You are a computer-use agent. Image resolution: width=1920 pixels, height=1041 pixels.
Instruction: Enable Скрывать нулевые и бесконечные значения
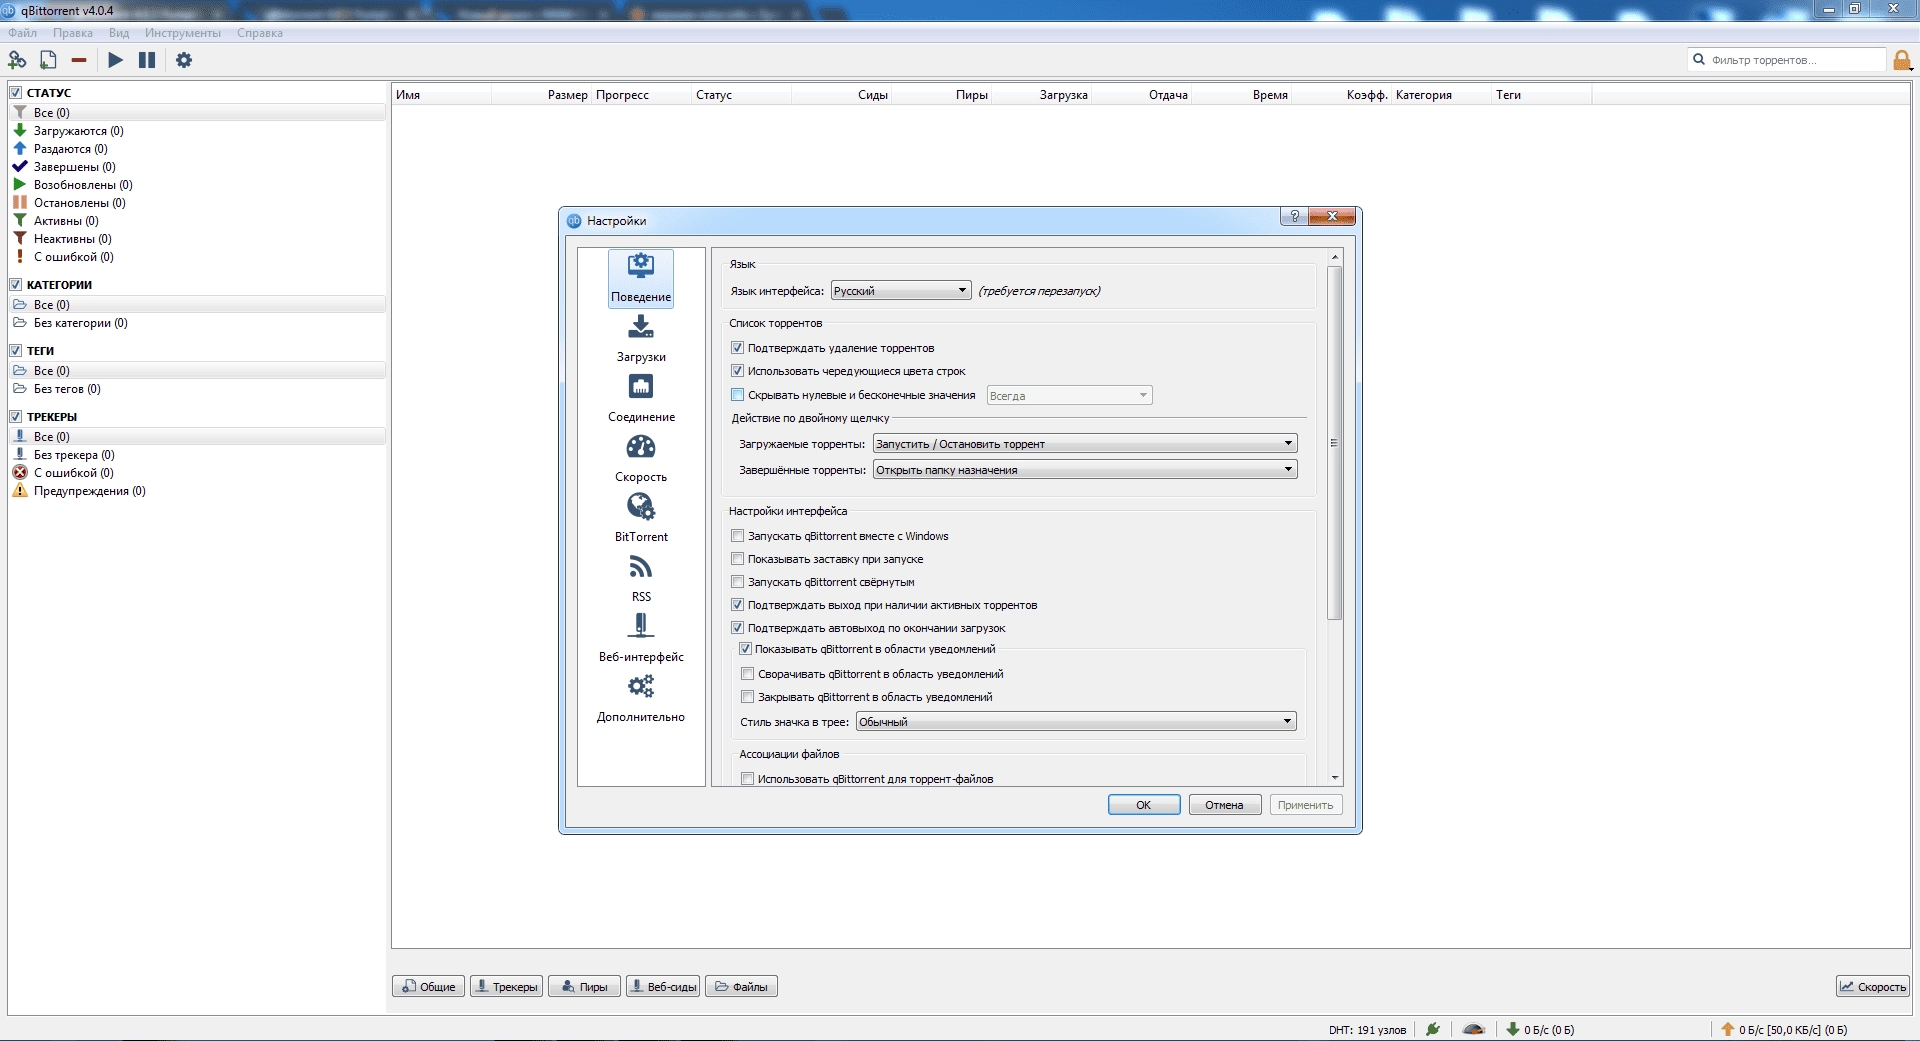[x=738, y=395]
